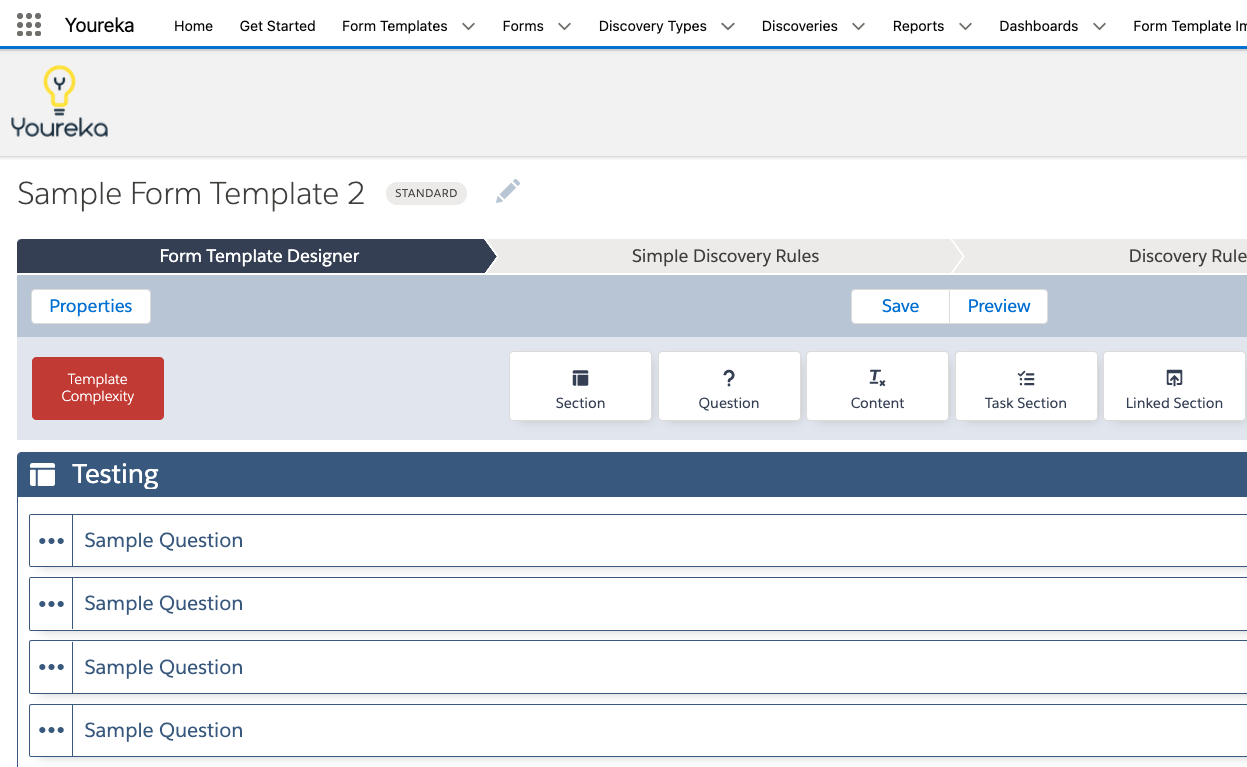Open the App Launcher grid icon
This screenshot has height=767, width=1247.
[x=29, y=24]
